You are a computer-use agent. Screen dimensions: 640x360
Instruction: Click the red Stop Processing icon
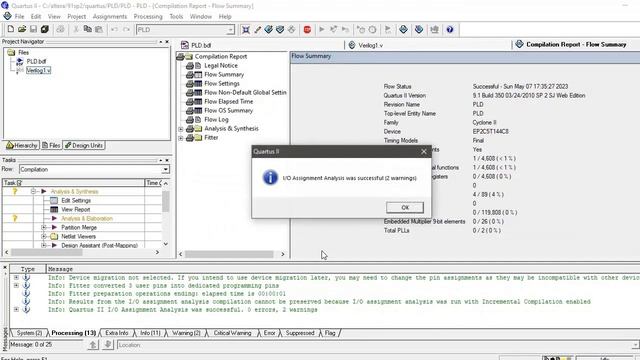click(307, 29)
